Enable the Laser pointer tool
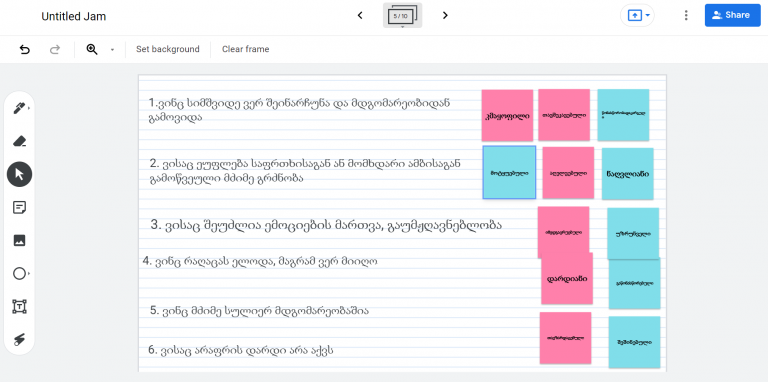 click(19, 339)
